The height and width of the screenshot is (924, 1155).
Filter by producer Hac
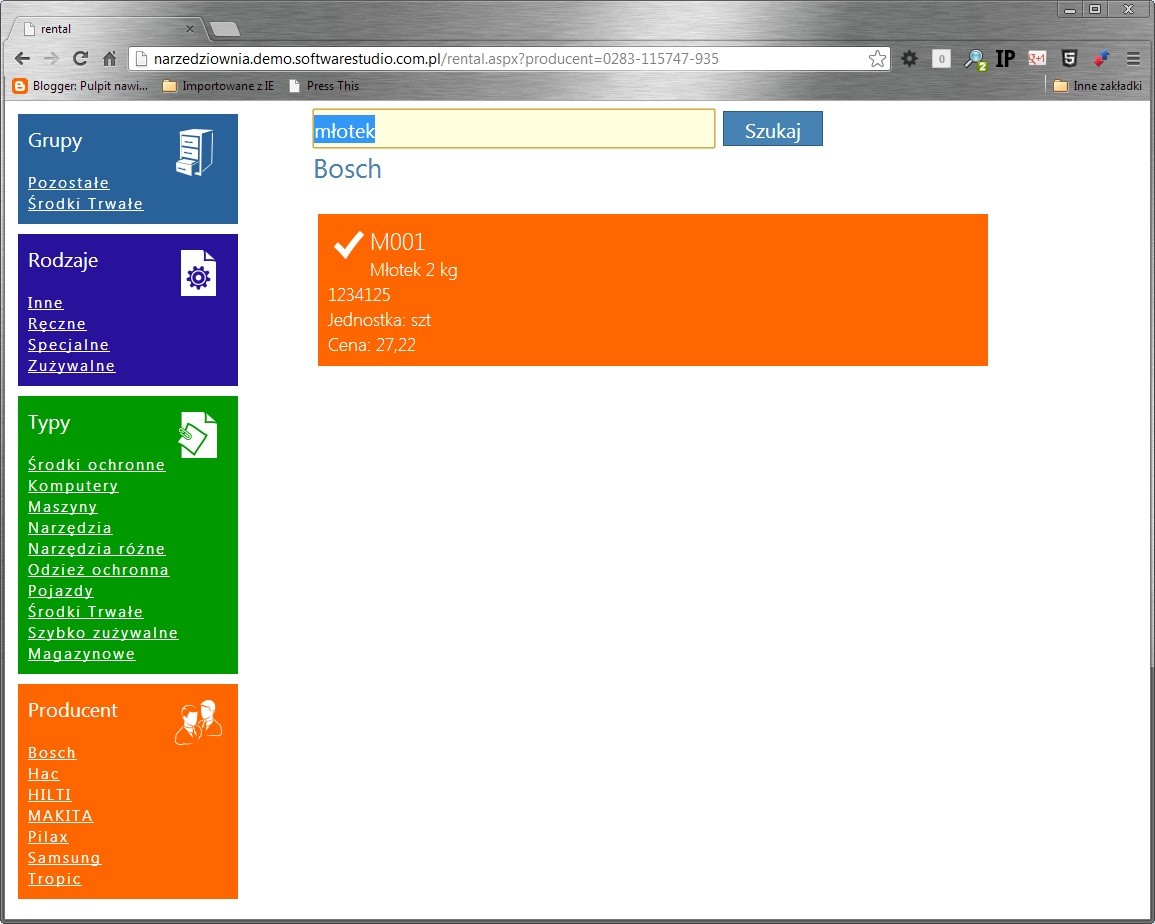[x=43, y=774]
